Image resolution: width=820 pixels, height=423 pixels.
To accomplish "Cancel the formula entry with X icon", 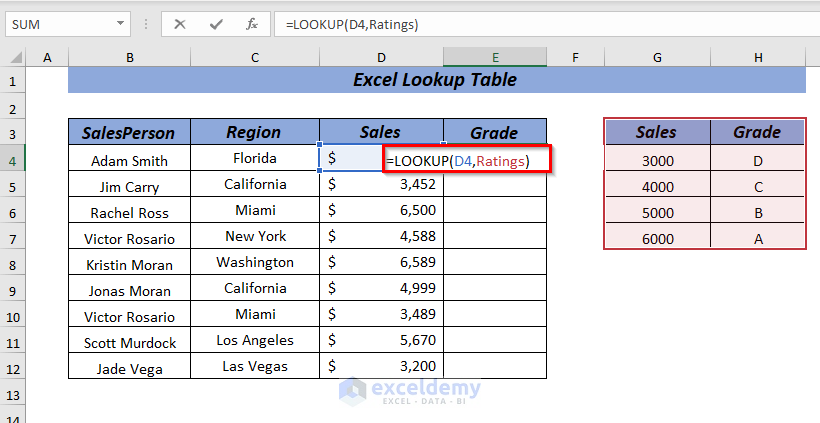I will pos(180,24).
